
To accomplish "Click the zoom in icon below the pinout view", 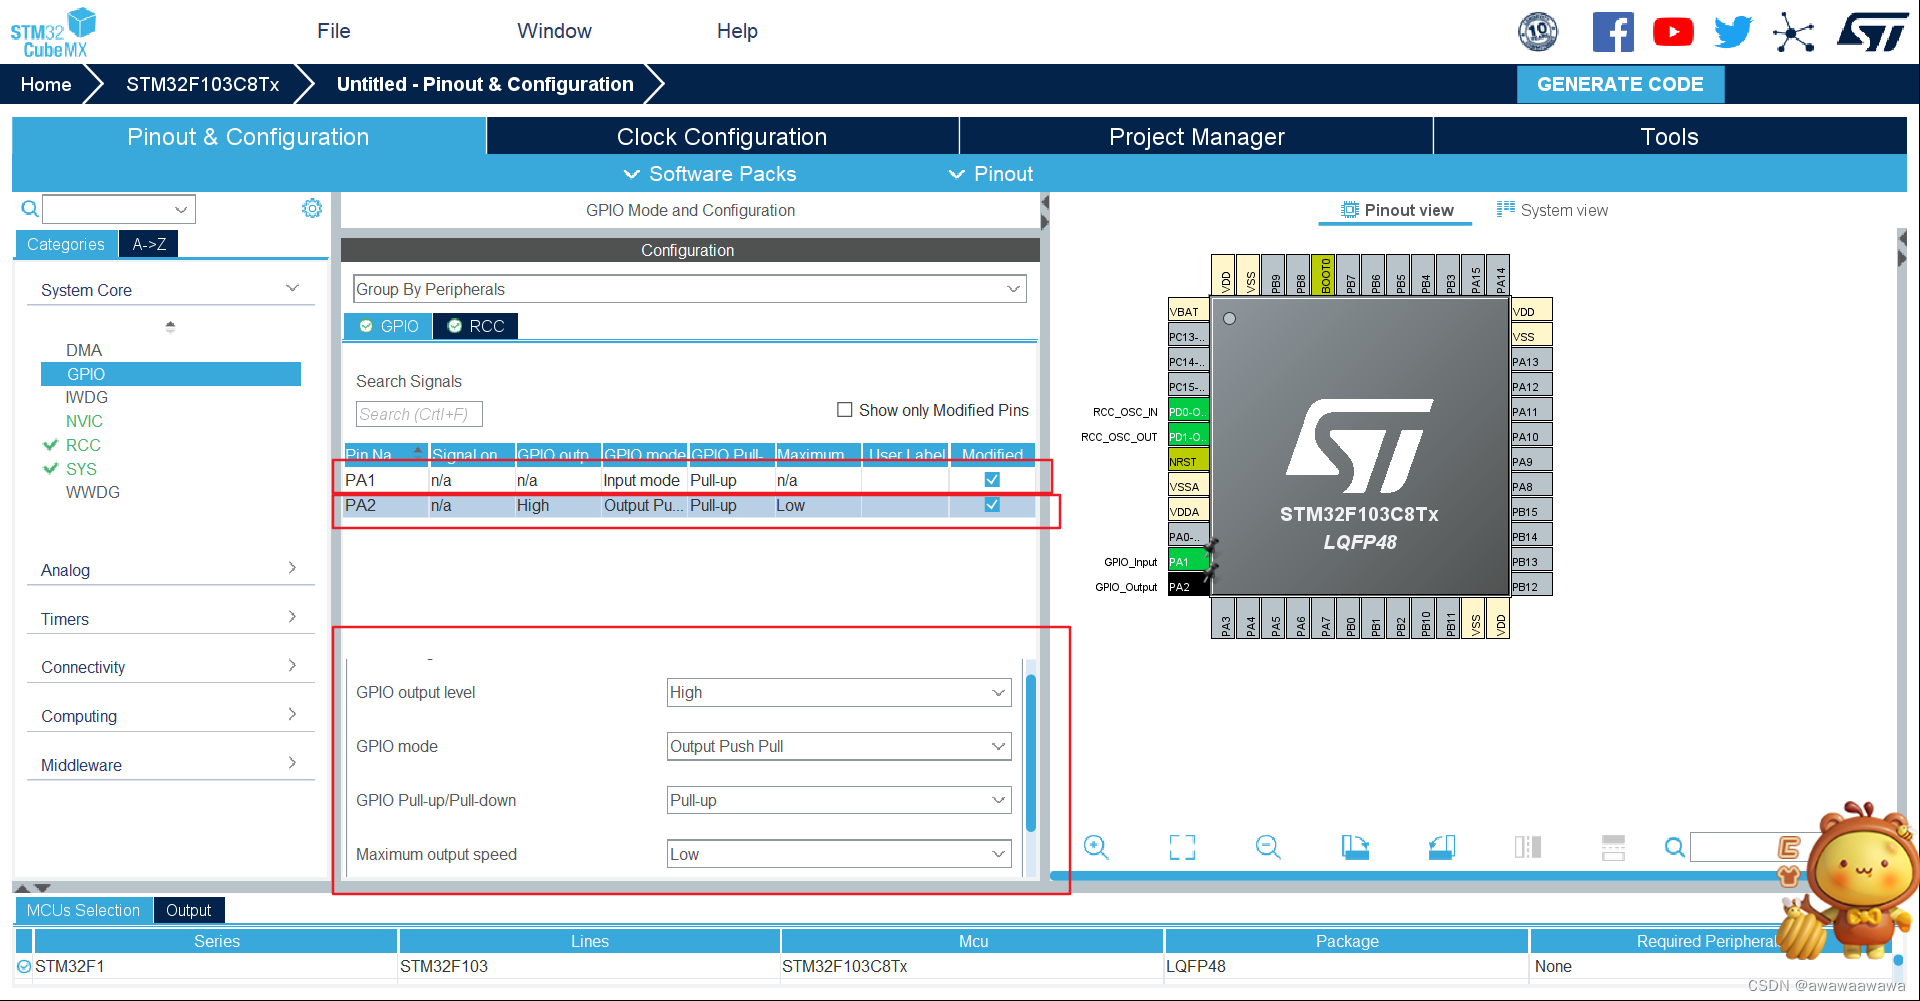I will click(x=1096, y=847).
